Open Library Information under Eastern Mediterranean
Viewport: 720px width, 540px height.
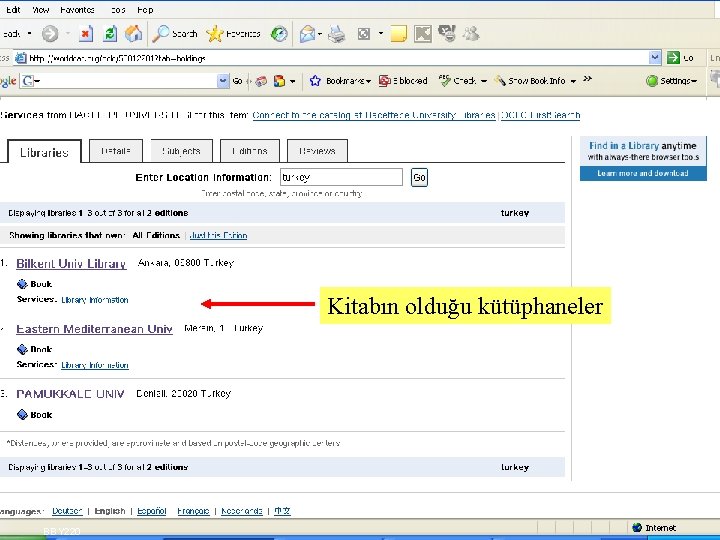pos(95,365)
